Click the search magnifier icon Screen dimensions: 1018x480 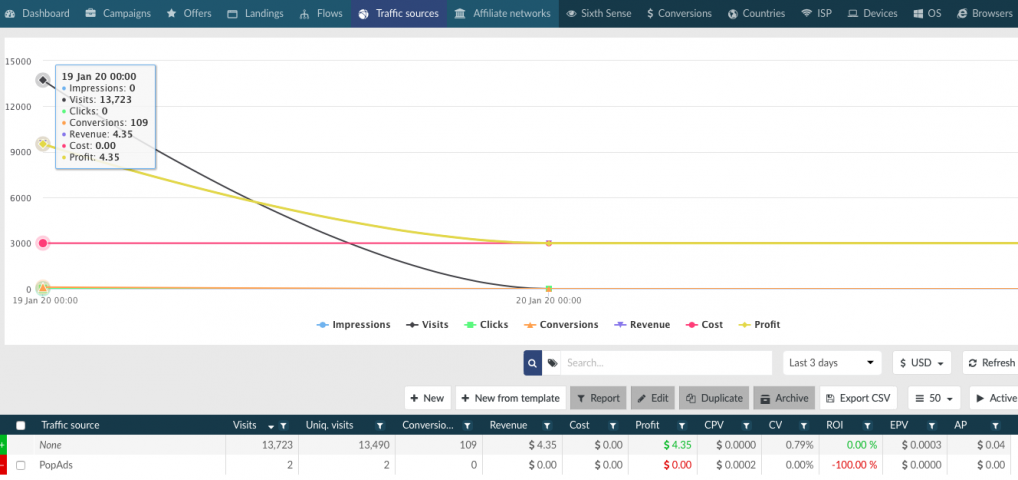(x=533, y=363)
